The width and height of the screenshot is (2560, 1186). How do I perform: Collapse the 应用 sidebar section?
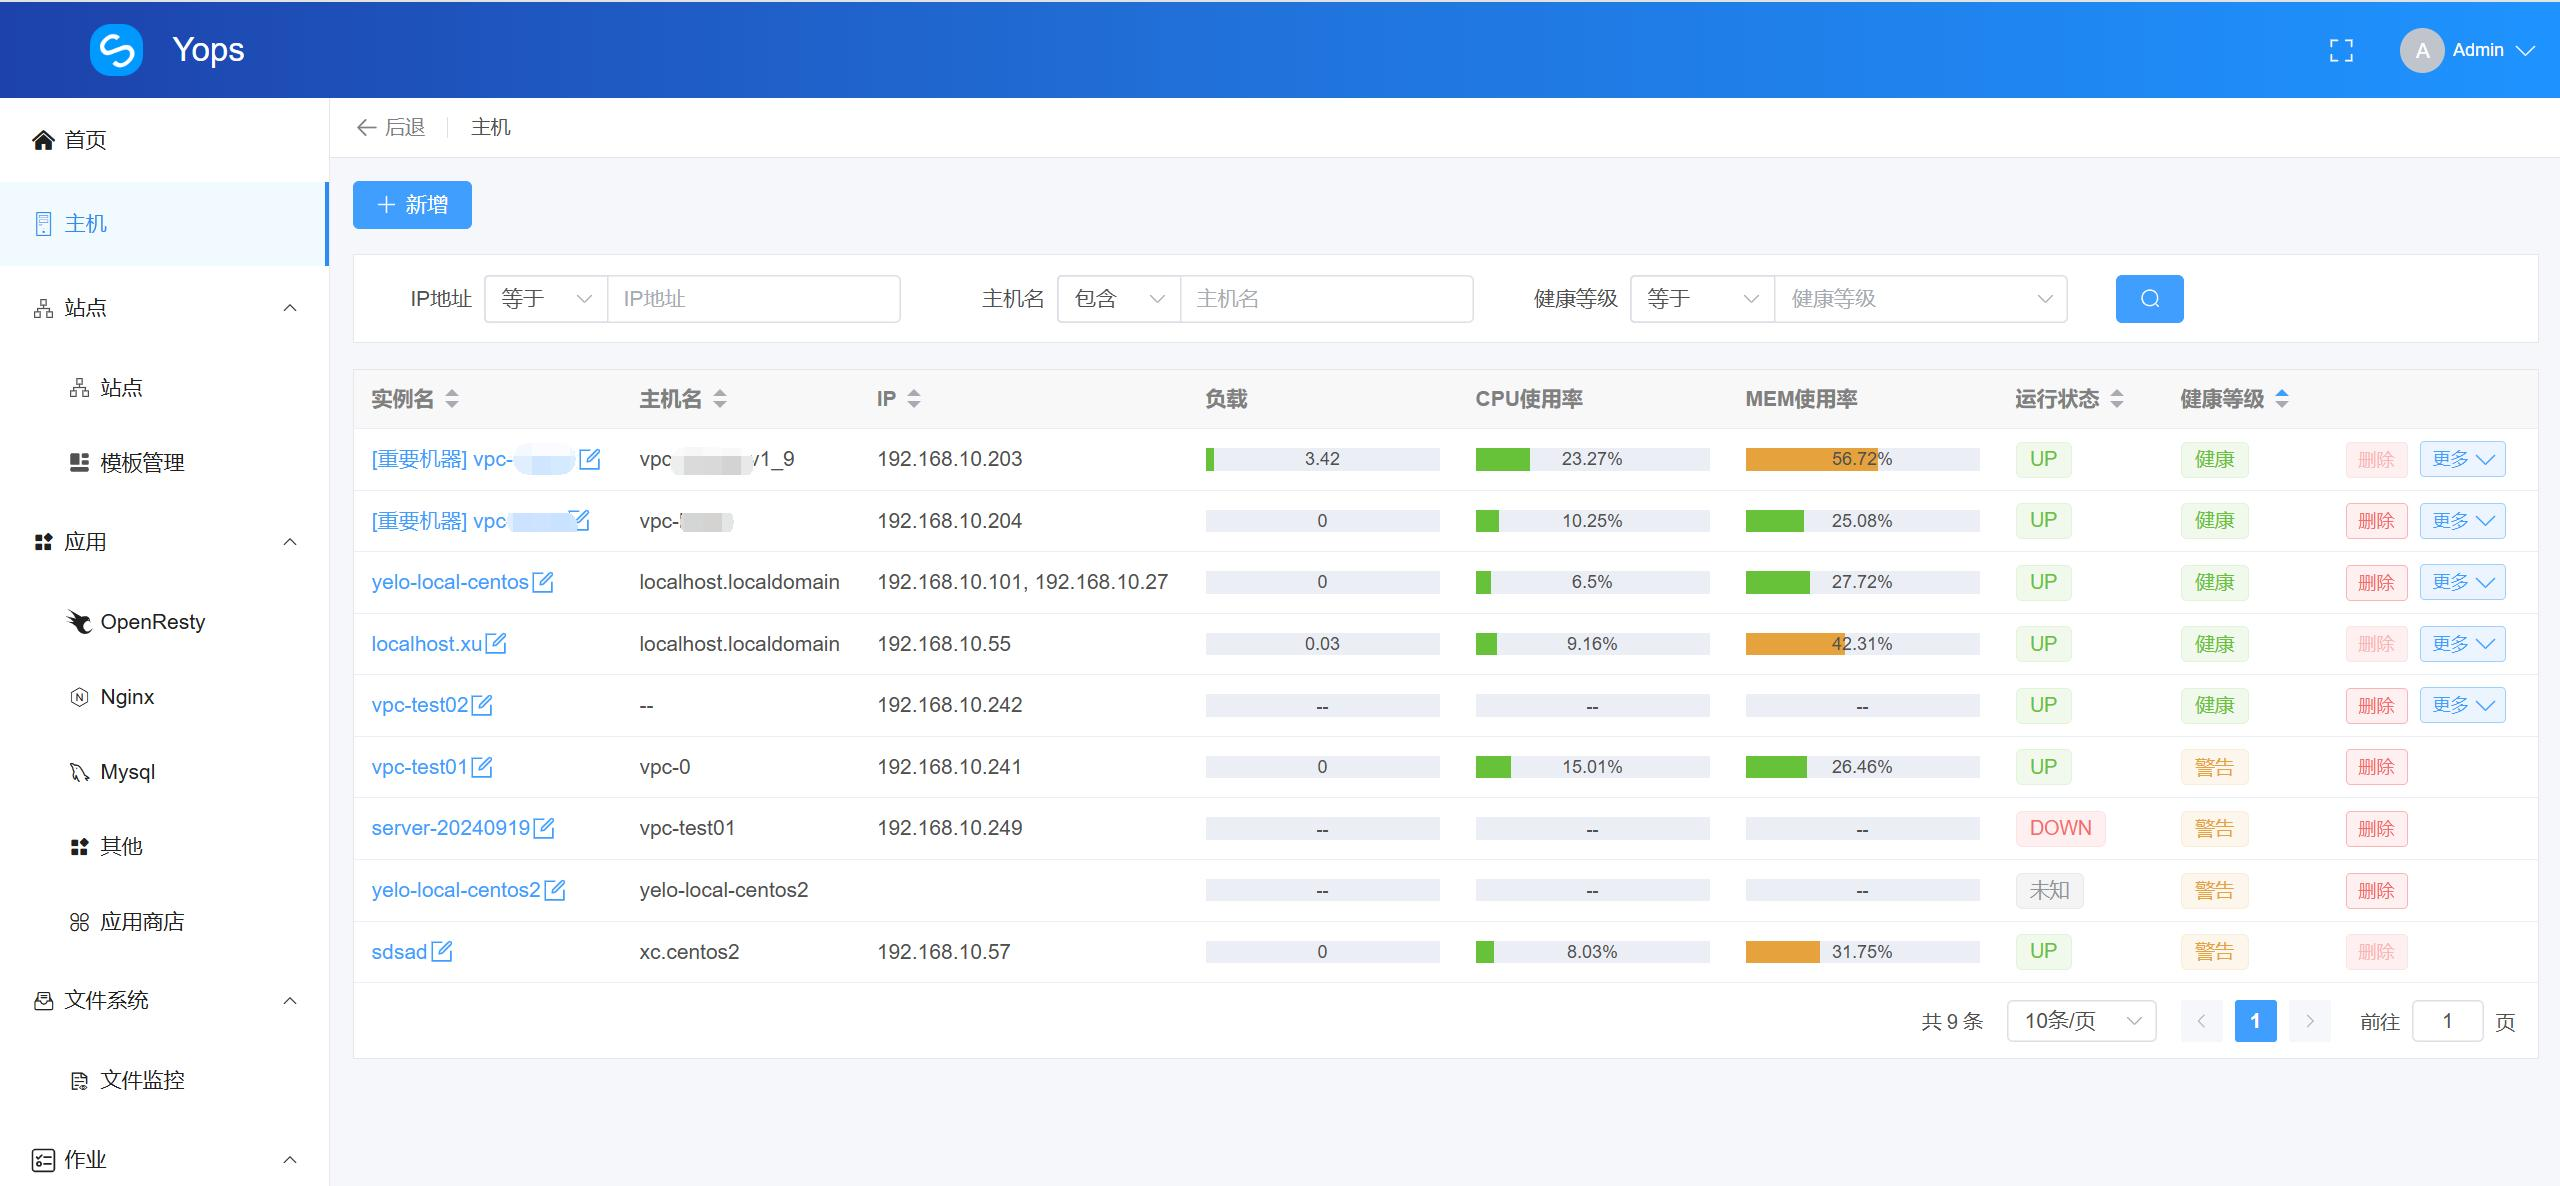289,541
